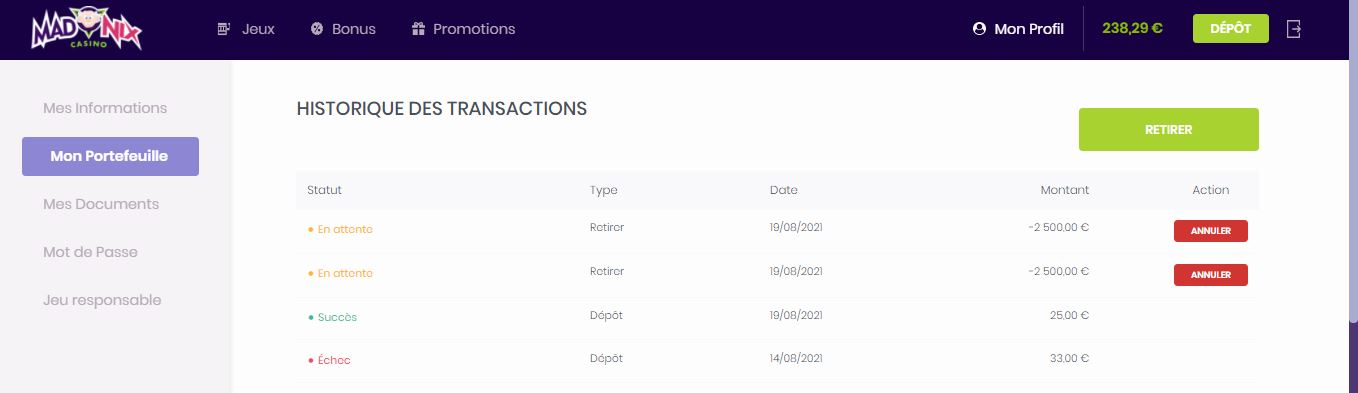Click the Bonus chip icon
This screenshot has height=393, width=1358.
coord(317,29)
